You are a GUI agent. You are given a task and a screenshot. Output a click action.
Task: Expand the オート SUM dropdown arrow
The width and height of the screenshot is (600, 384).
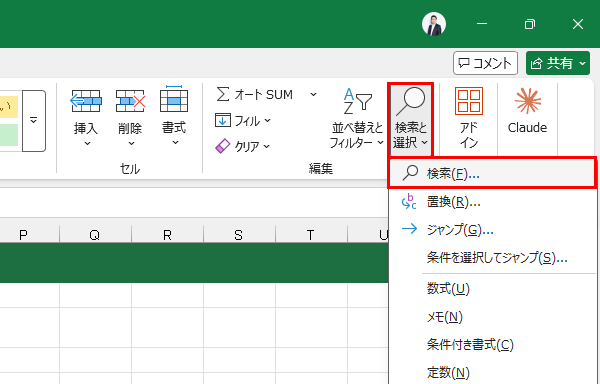point(313,94)
